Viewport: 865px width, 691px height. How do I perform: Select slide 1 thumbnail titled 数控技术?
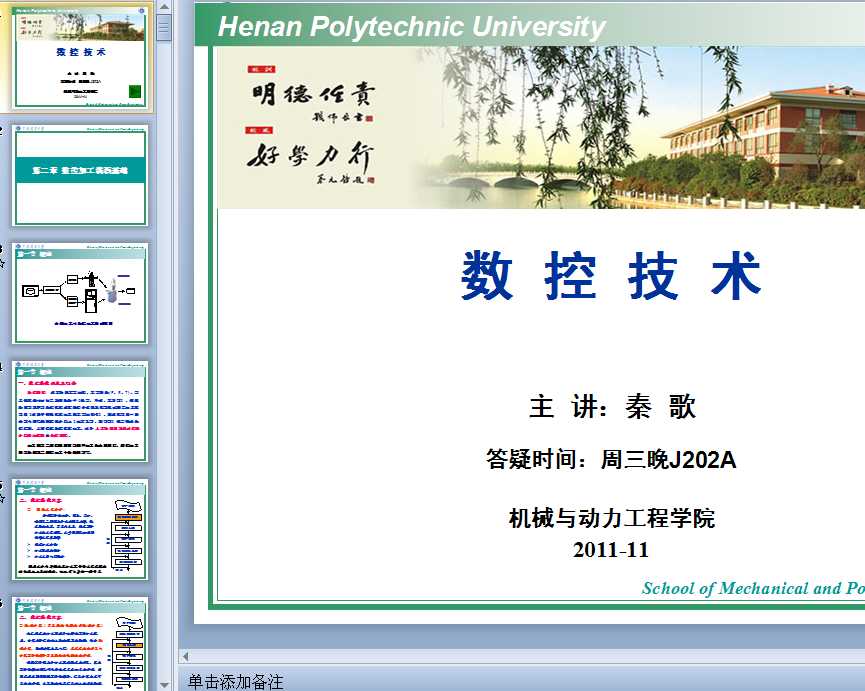point(80,57)
